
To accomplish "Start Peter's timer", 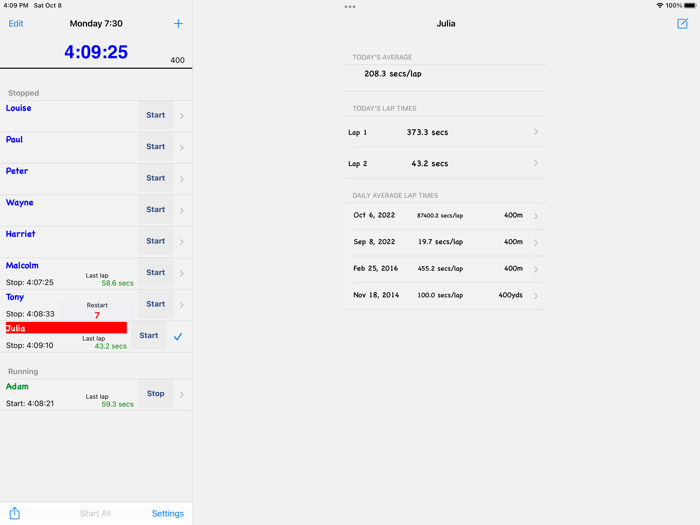I will pyautogui.click(x=155, y=178).
